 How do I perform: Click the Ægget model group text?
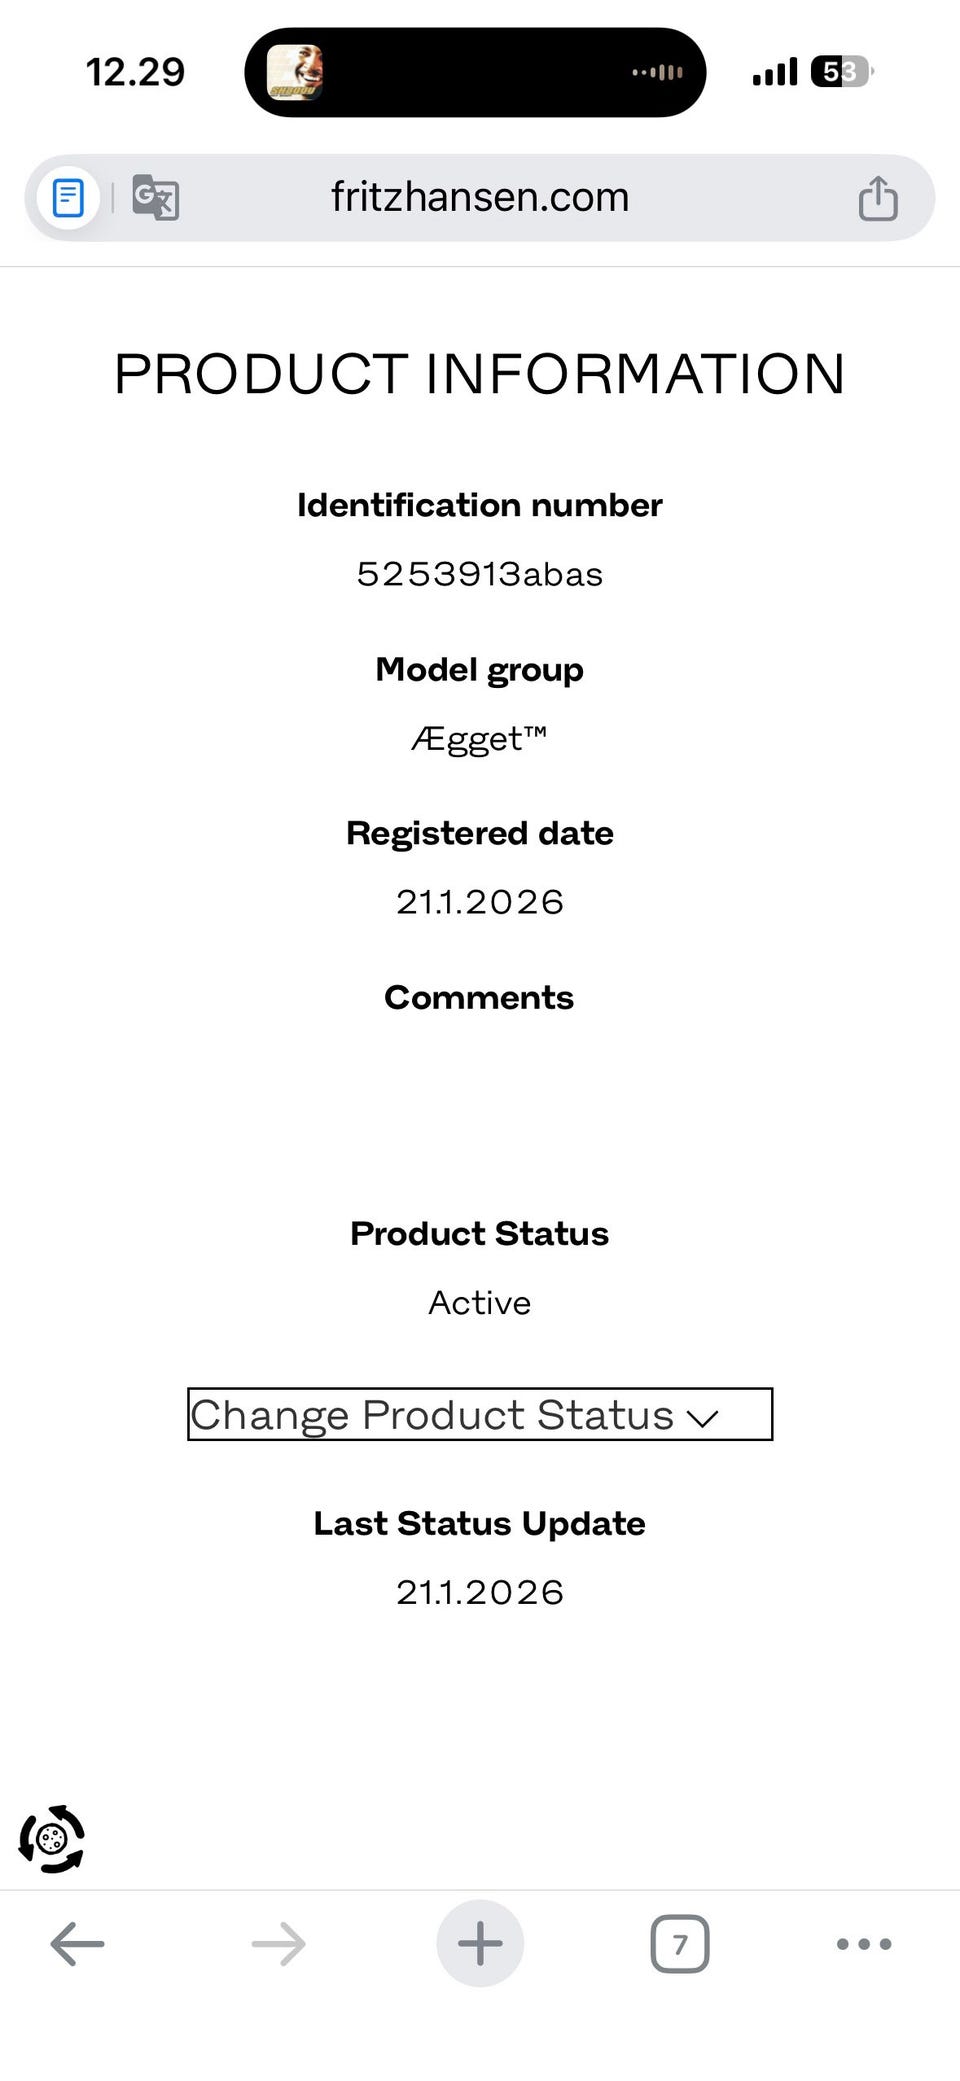[x=480, y=739]
